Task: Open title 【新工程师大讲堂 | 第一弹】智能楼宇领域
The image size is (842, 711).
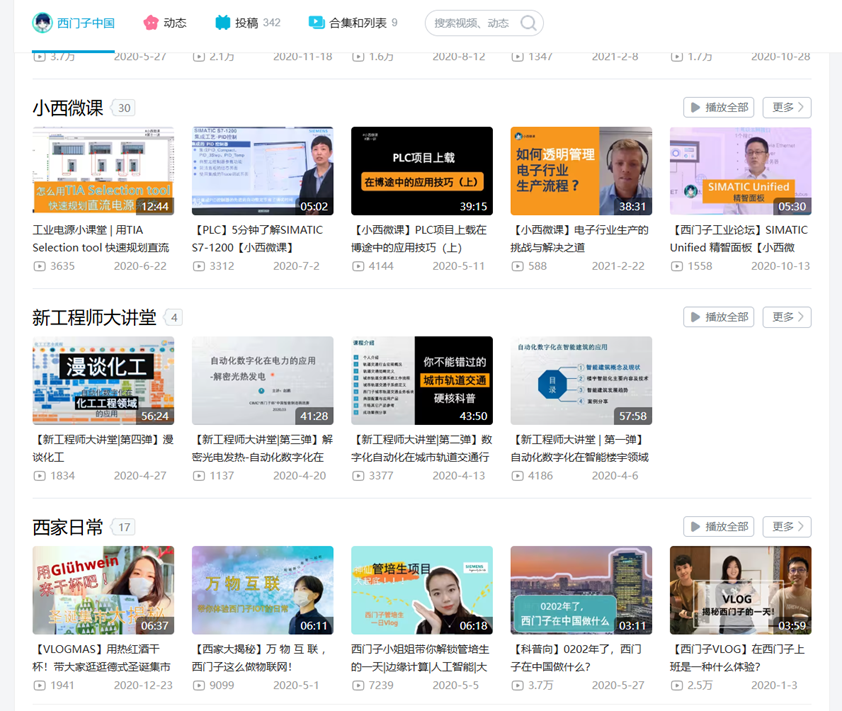Action: pos(580,448)
